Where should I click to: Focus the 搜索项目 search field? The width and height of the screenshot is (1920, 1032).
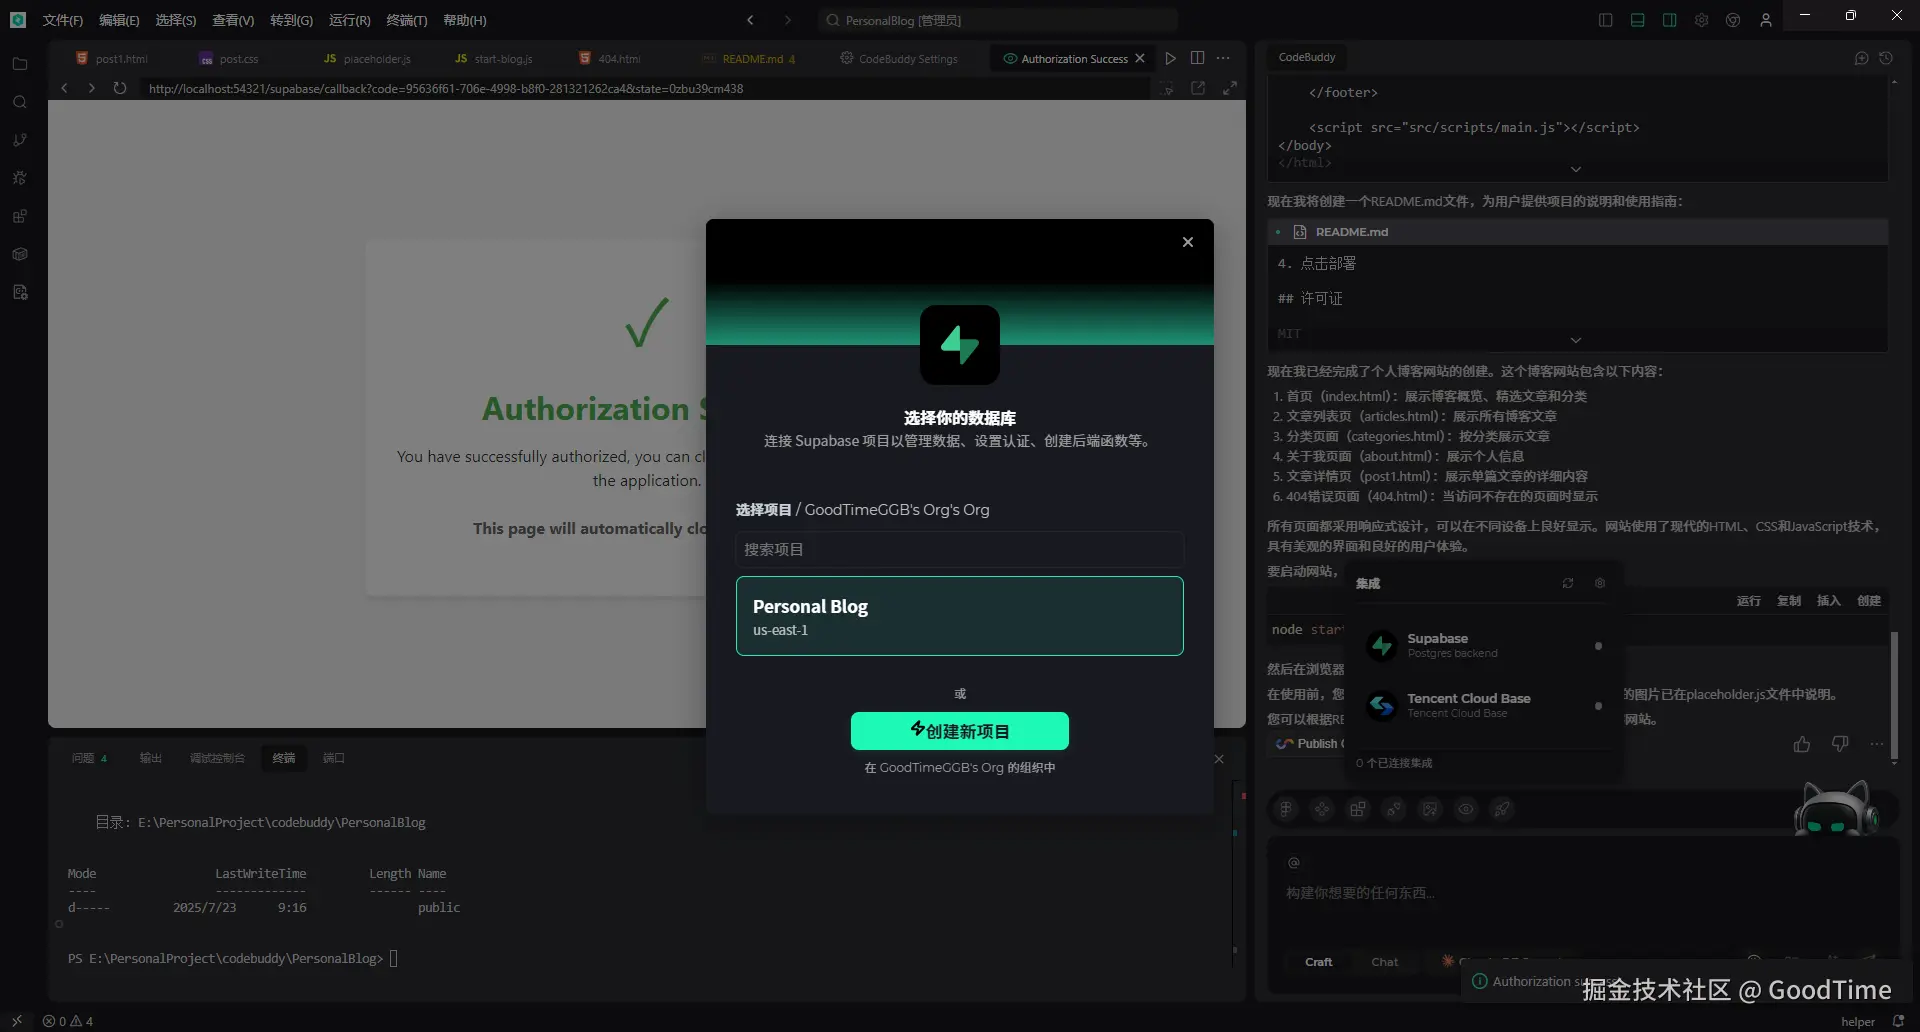960,549
